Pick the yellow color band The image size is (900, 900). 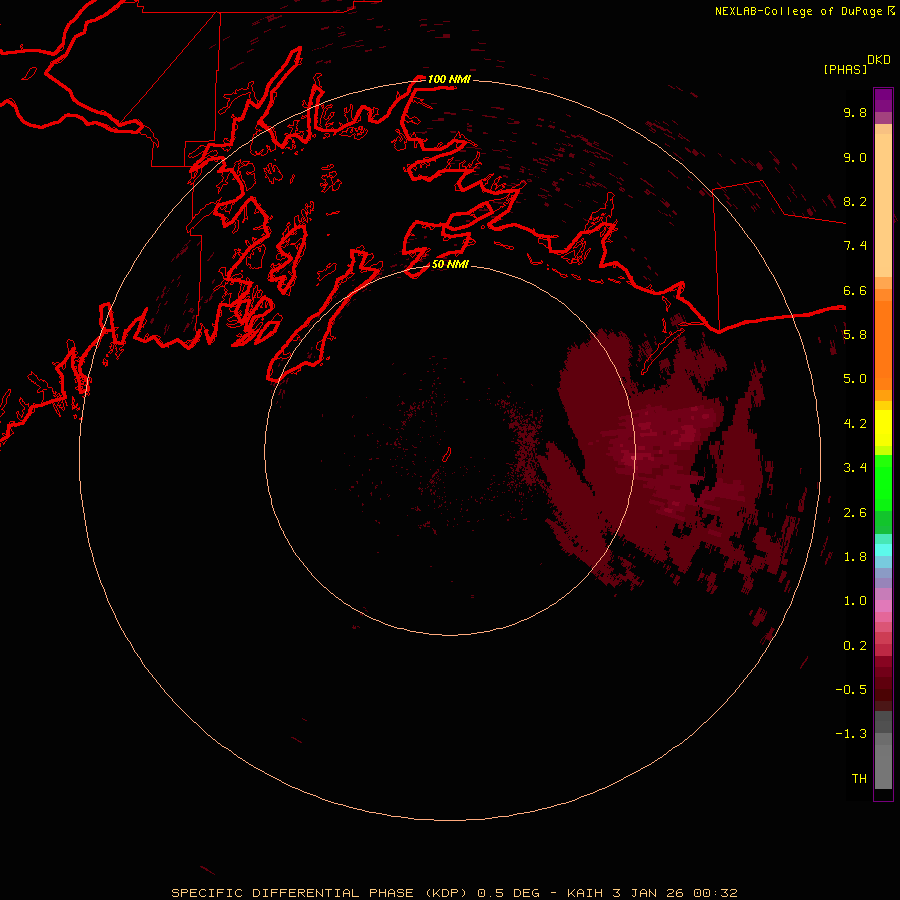883,428
